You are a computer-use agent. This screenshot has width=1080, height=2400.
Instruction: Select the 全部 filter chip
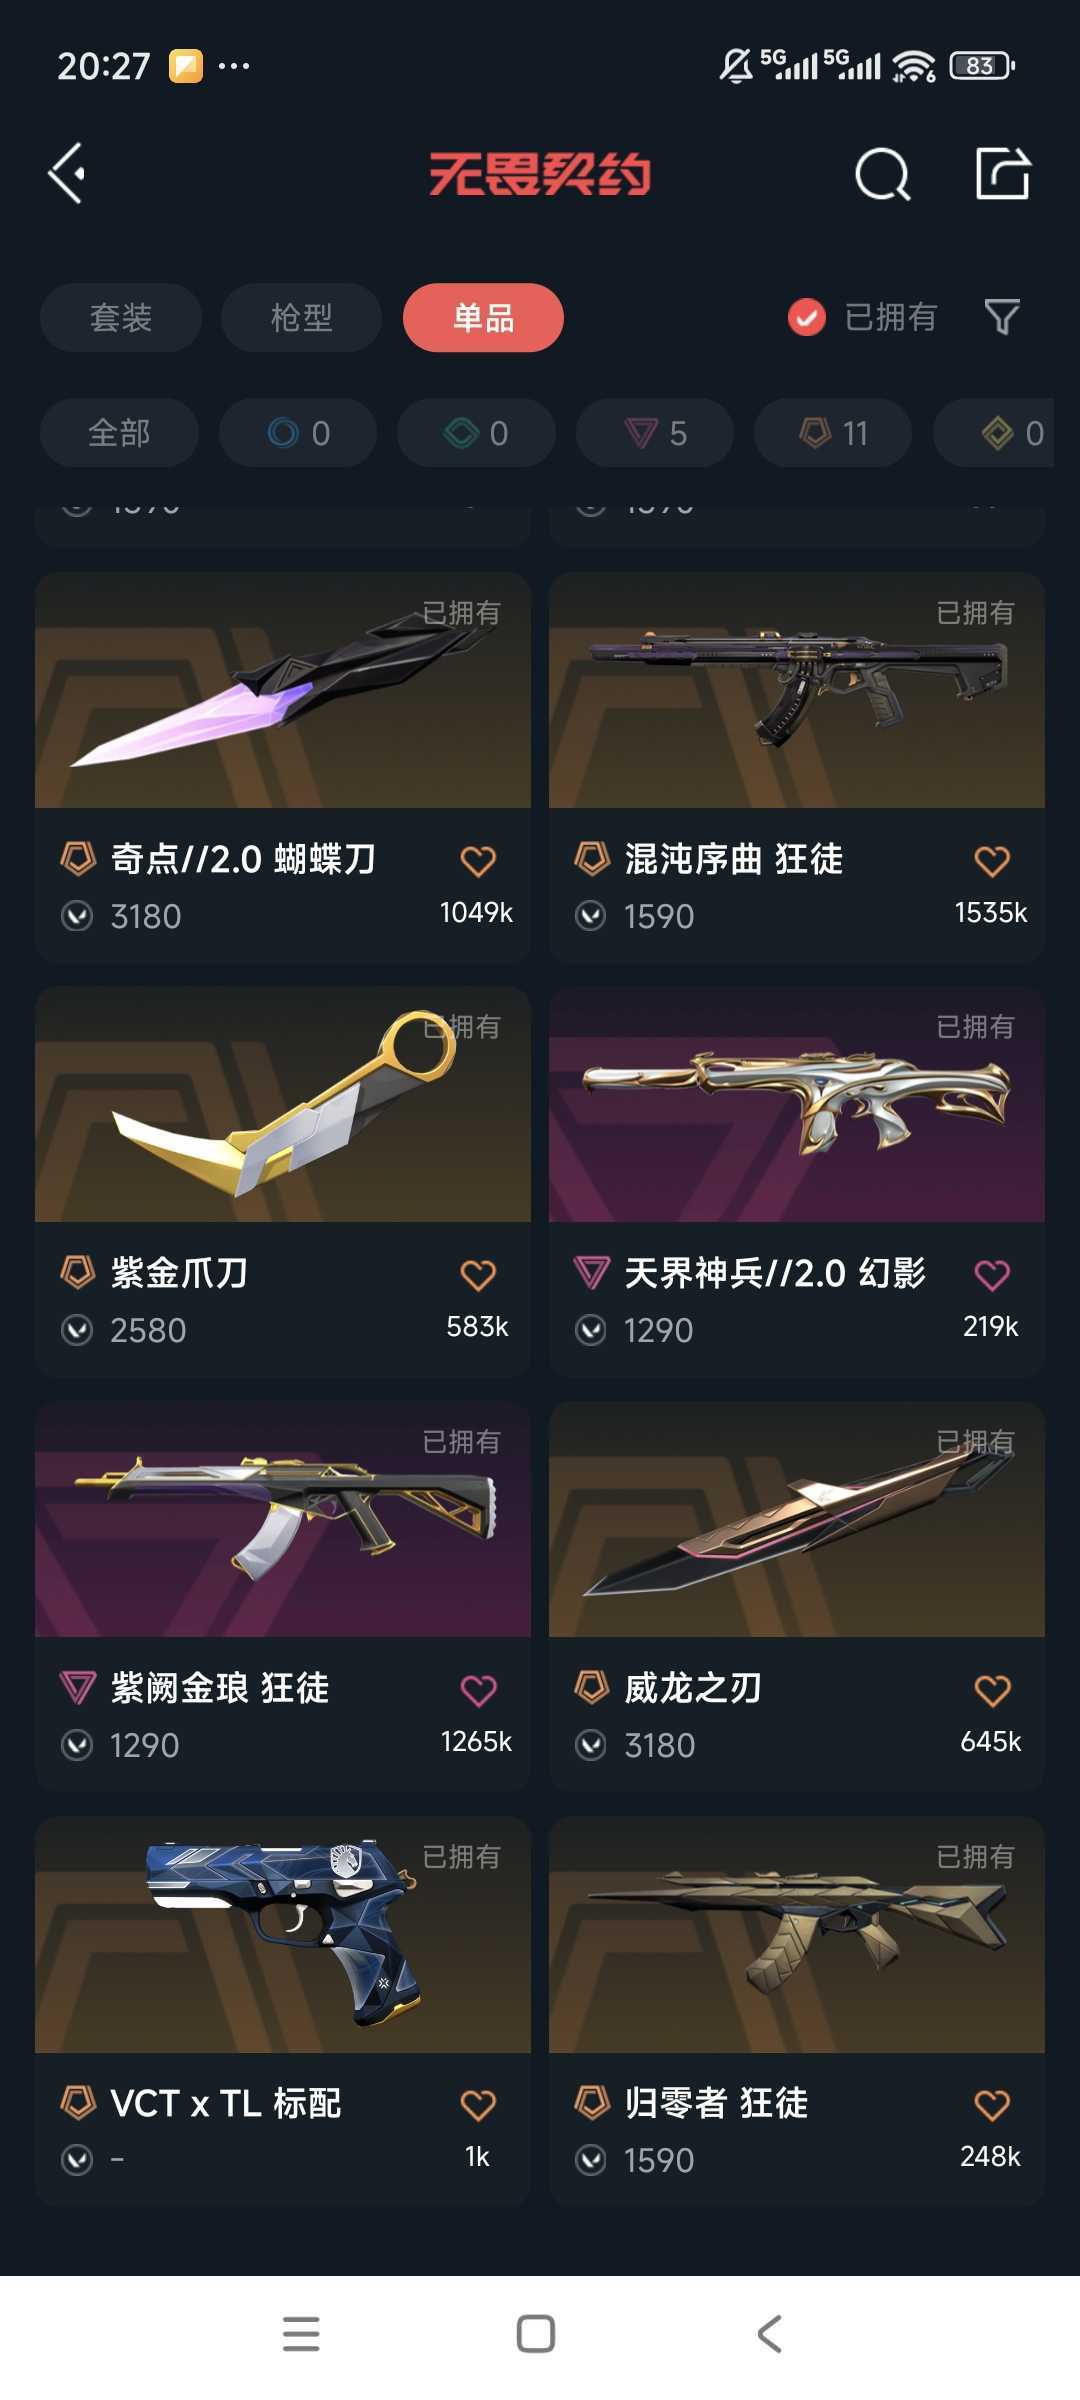tap(119, 433)
